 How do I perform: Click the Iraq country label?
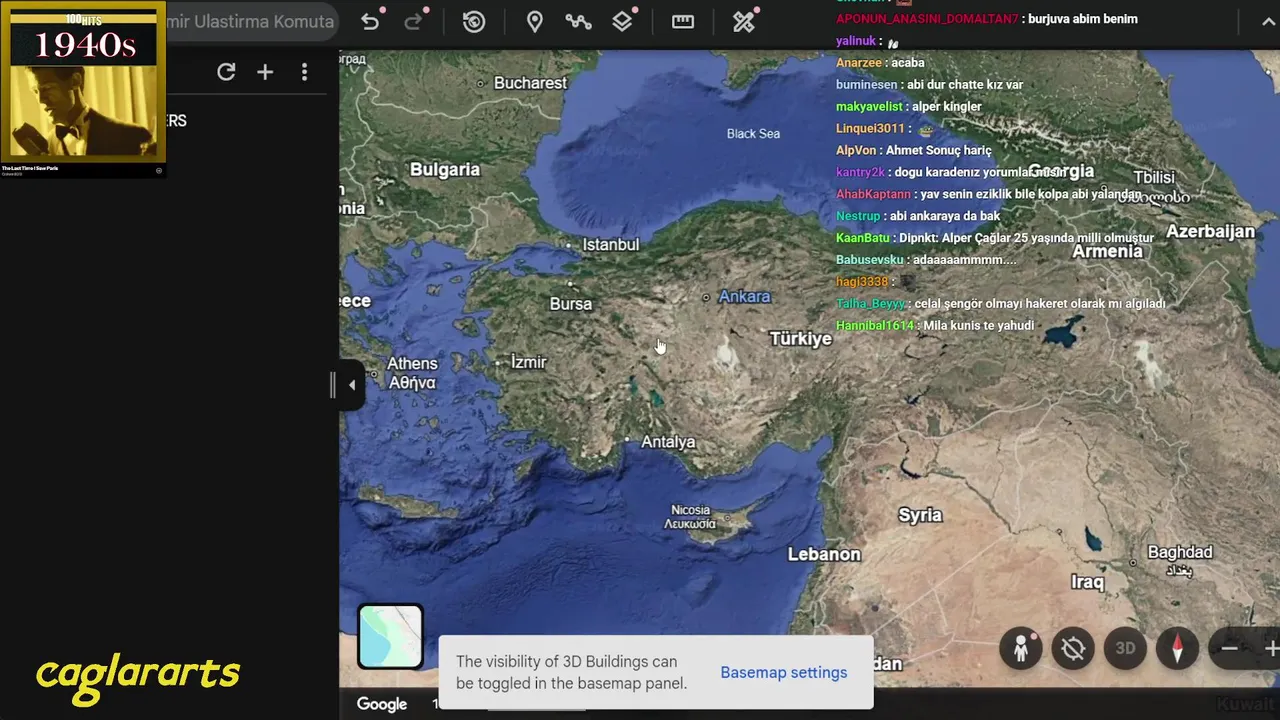pyautogui.click(x=1087, y=582)
